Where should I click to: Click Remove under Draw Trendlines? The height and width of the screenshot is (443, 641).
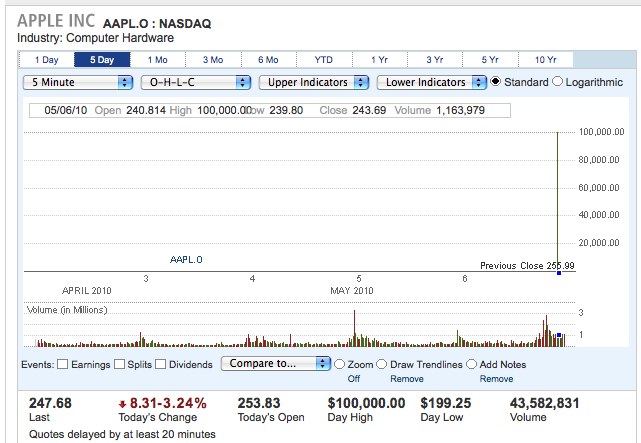tap(407, 379)
